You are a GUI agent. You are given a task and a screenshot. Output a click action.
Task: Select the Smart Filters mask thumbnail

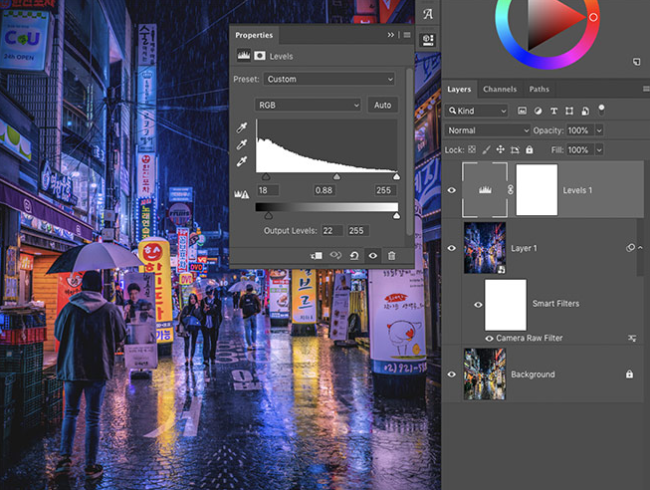[505, 305]
